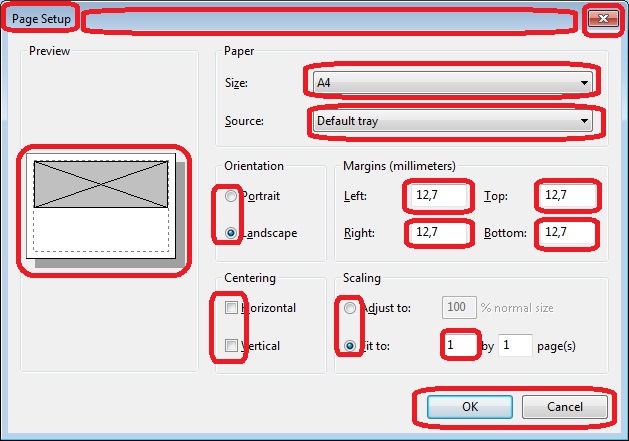Click the page preview thumbnail
The image size is (629, 441).
point(100,209)
